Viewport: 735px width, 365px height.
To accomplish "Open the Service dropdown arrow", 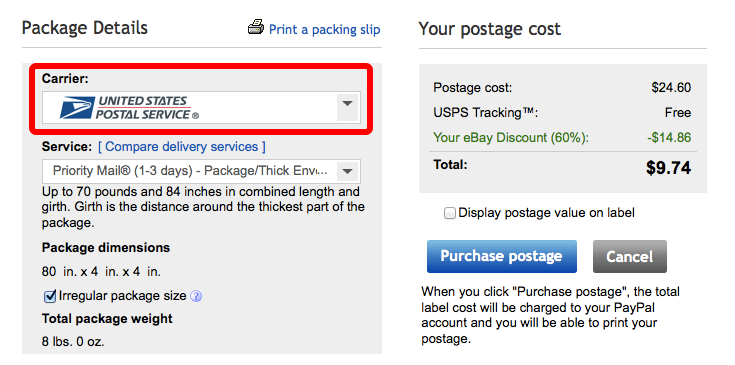I will [x=347, y=171].
